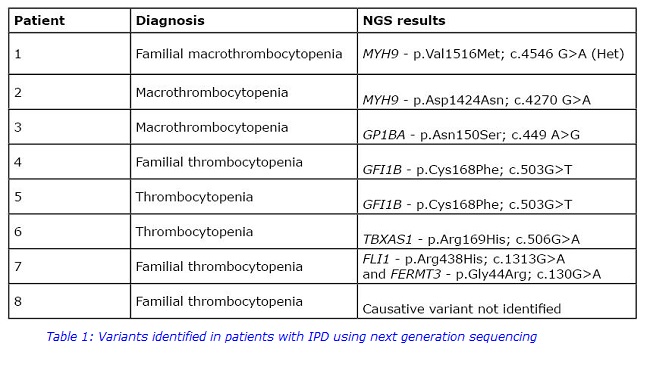Image resolution: width=650 pixels, height=372 pixels.
Task: Select the Familial macrothrombocytopenia cell
Action: click(x=244, y=54)
